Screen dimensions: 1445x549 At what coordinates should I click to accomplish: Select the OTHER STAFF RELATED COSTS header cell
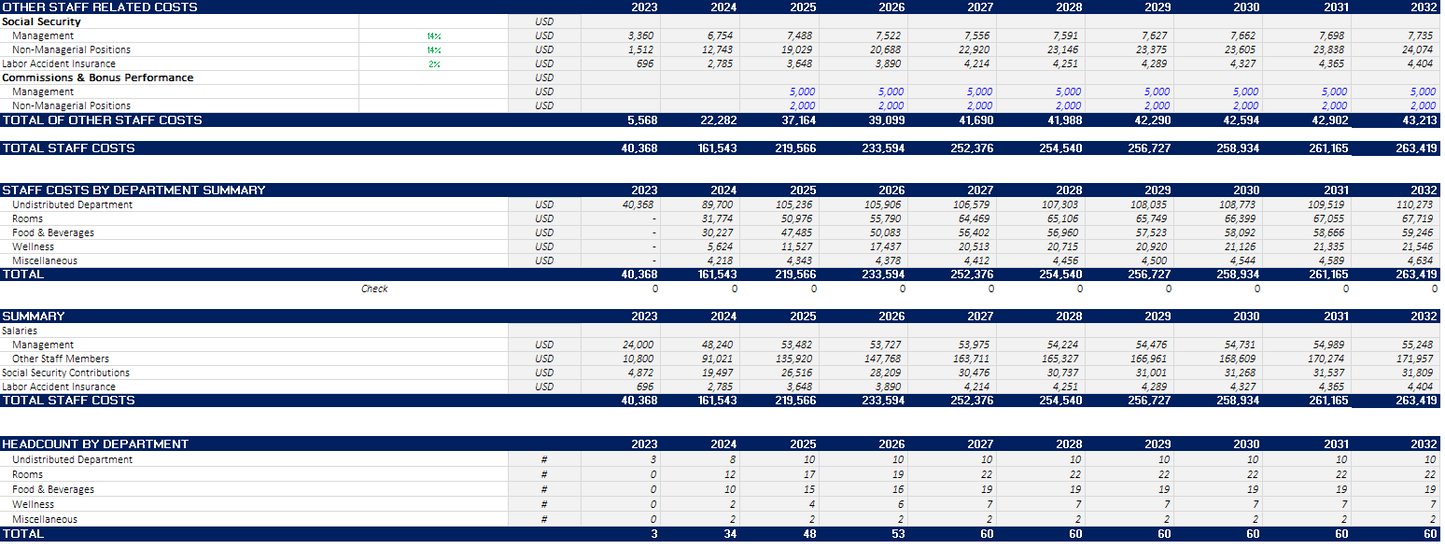[x=100, y=7]
